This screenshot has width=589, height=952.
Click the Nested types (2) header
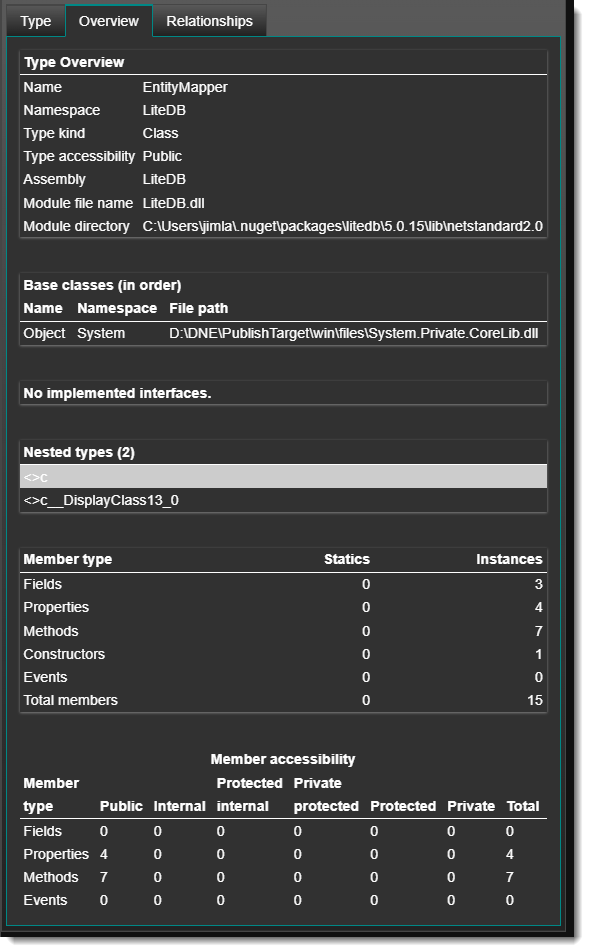point(79,452)
